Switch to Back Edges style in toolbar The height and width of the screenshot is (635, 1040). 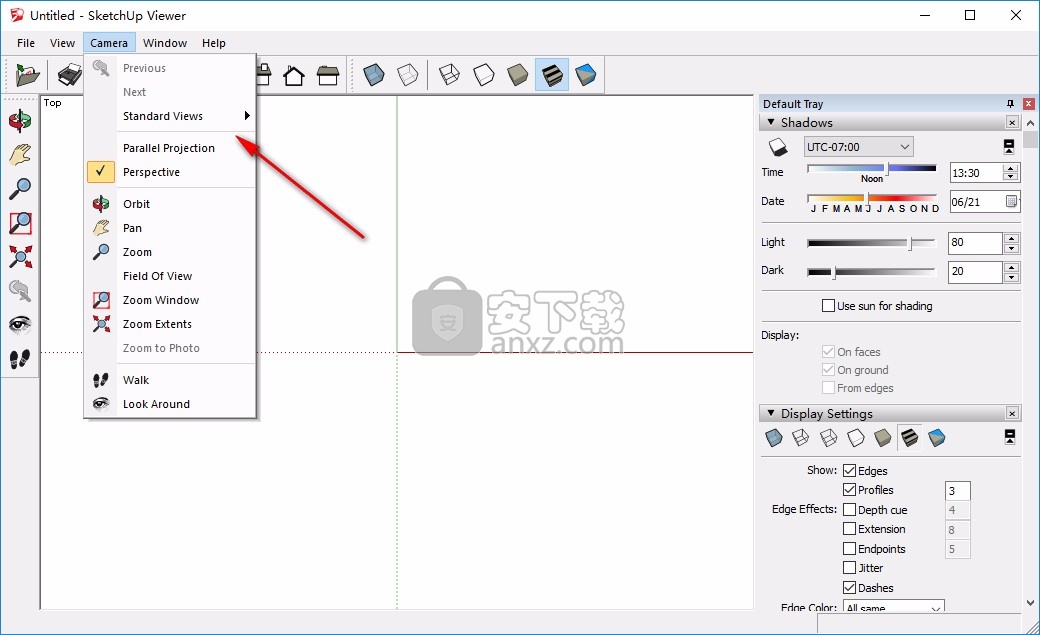[x=408, y=75]
